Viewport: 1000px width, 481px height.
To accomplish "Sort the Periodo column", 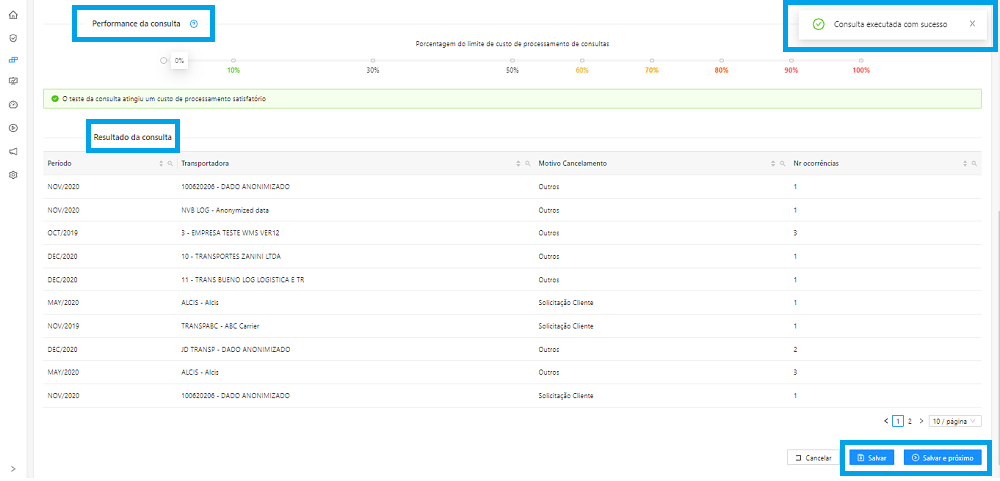I will click(161, 164).
